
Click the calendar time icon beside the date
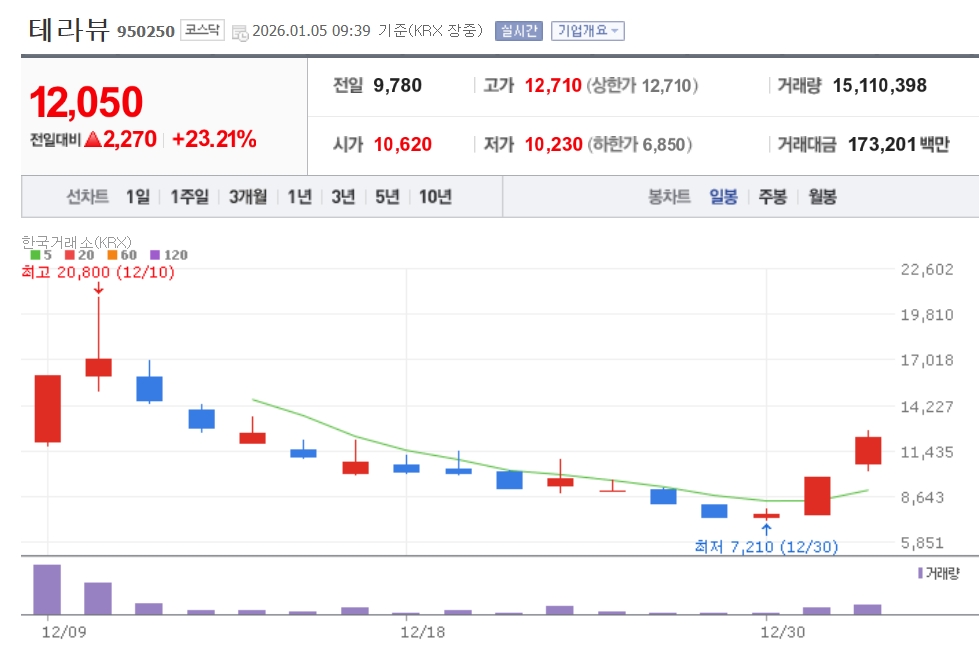240,32
